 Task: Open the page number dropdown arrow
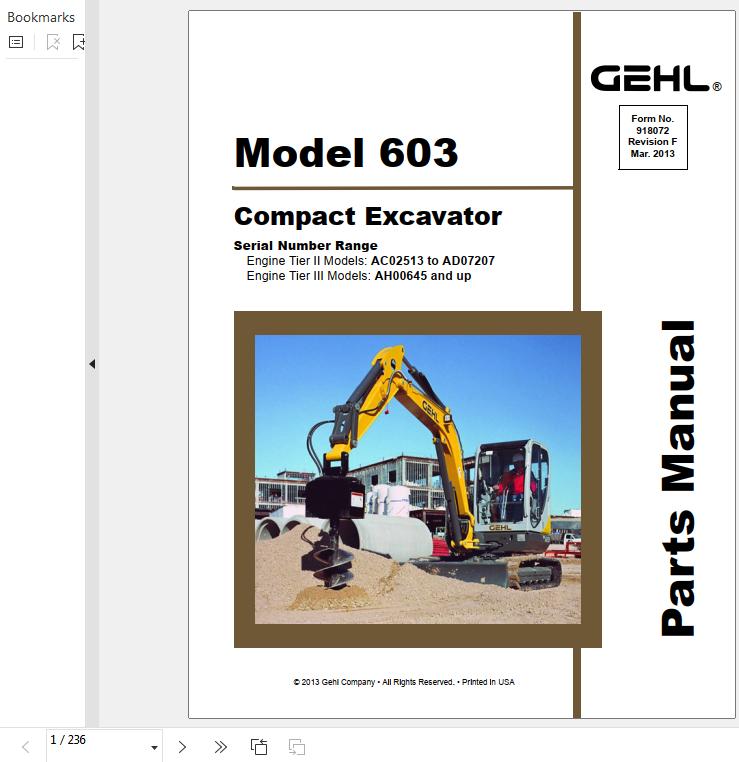pyautogui.click(x=154, y=747)
